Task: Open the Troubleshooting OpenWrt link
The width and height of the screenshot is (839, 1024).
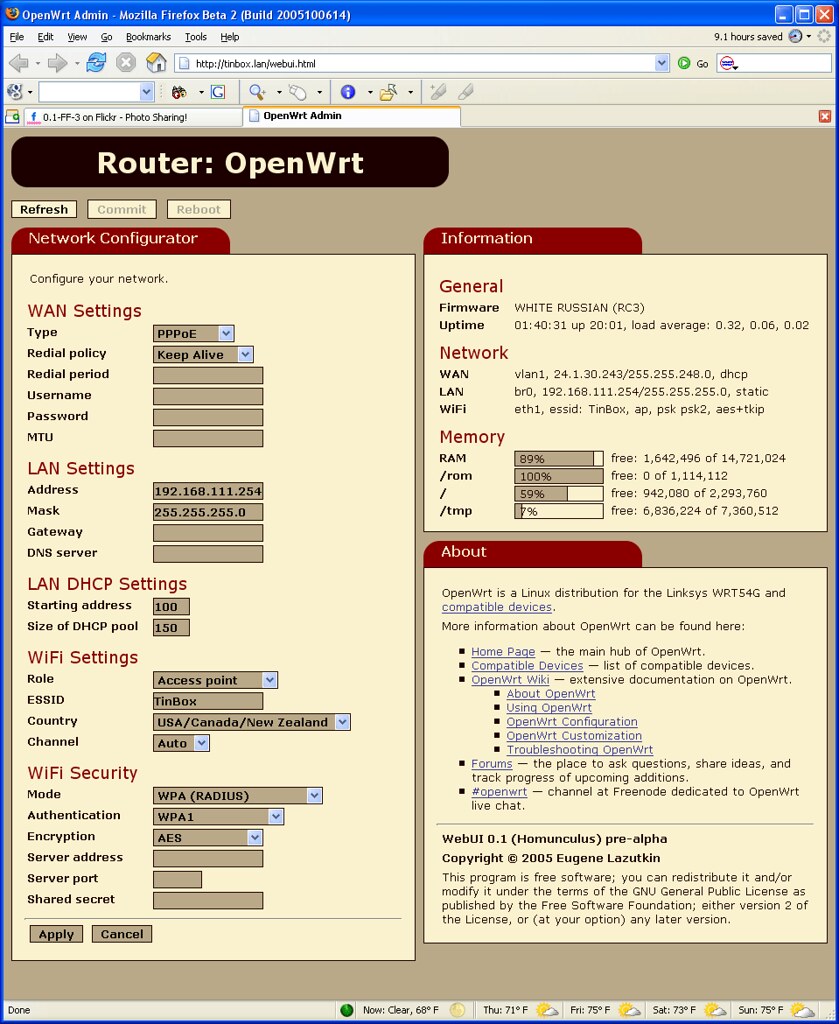Action: tap(580, 750)
